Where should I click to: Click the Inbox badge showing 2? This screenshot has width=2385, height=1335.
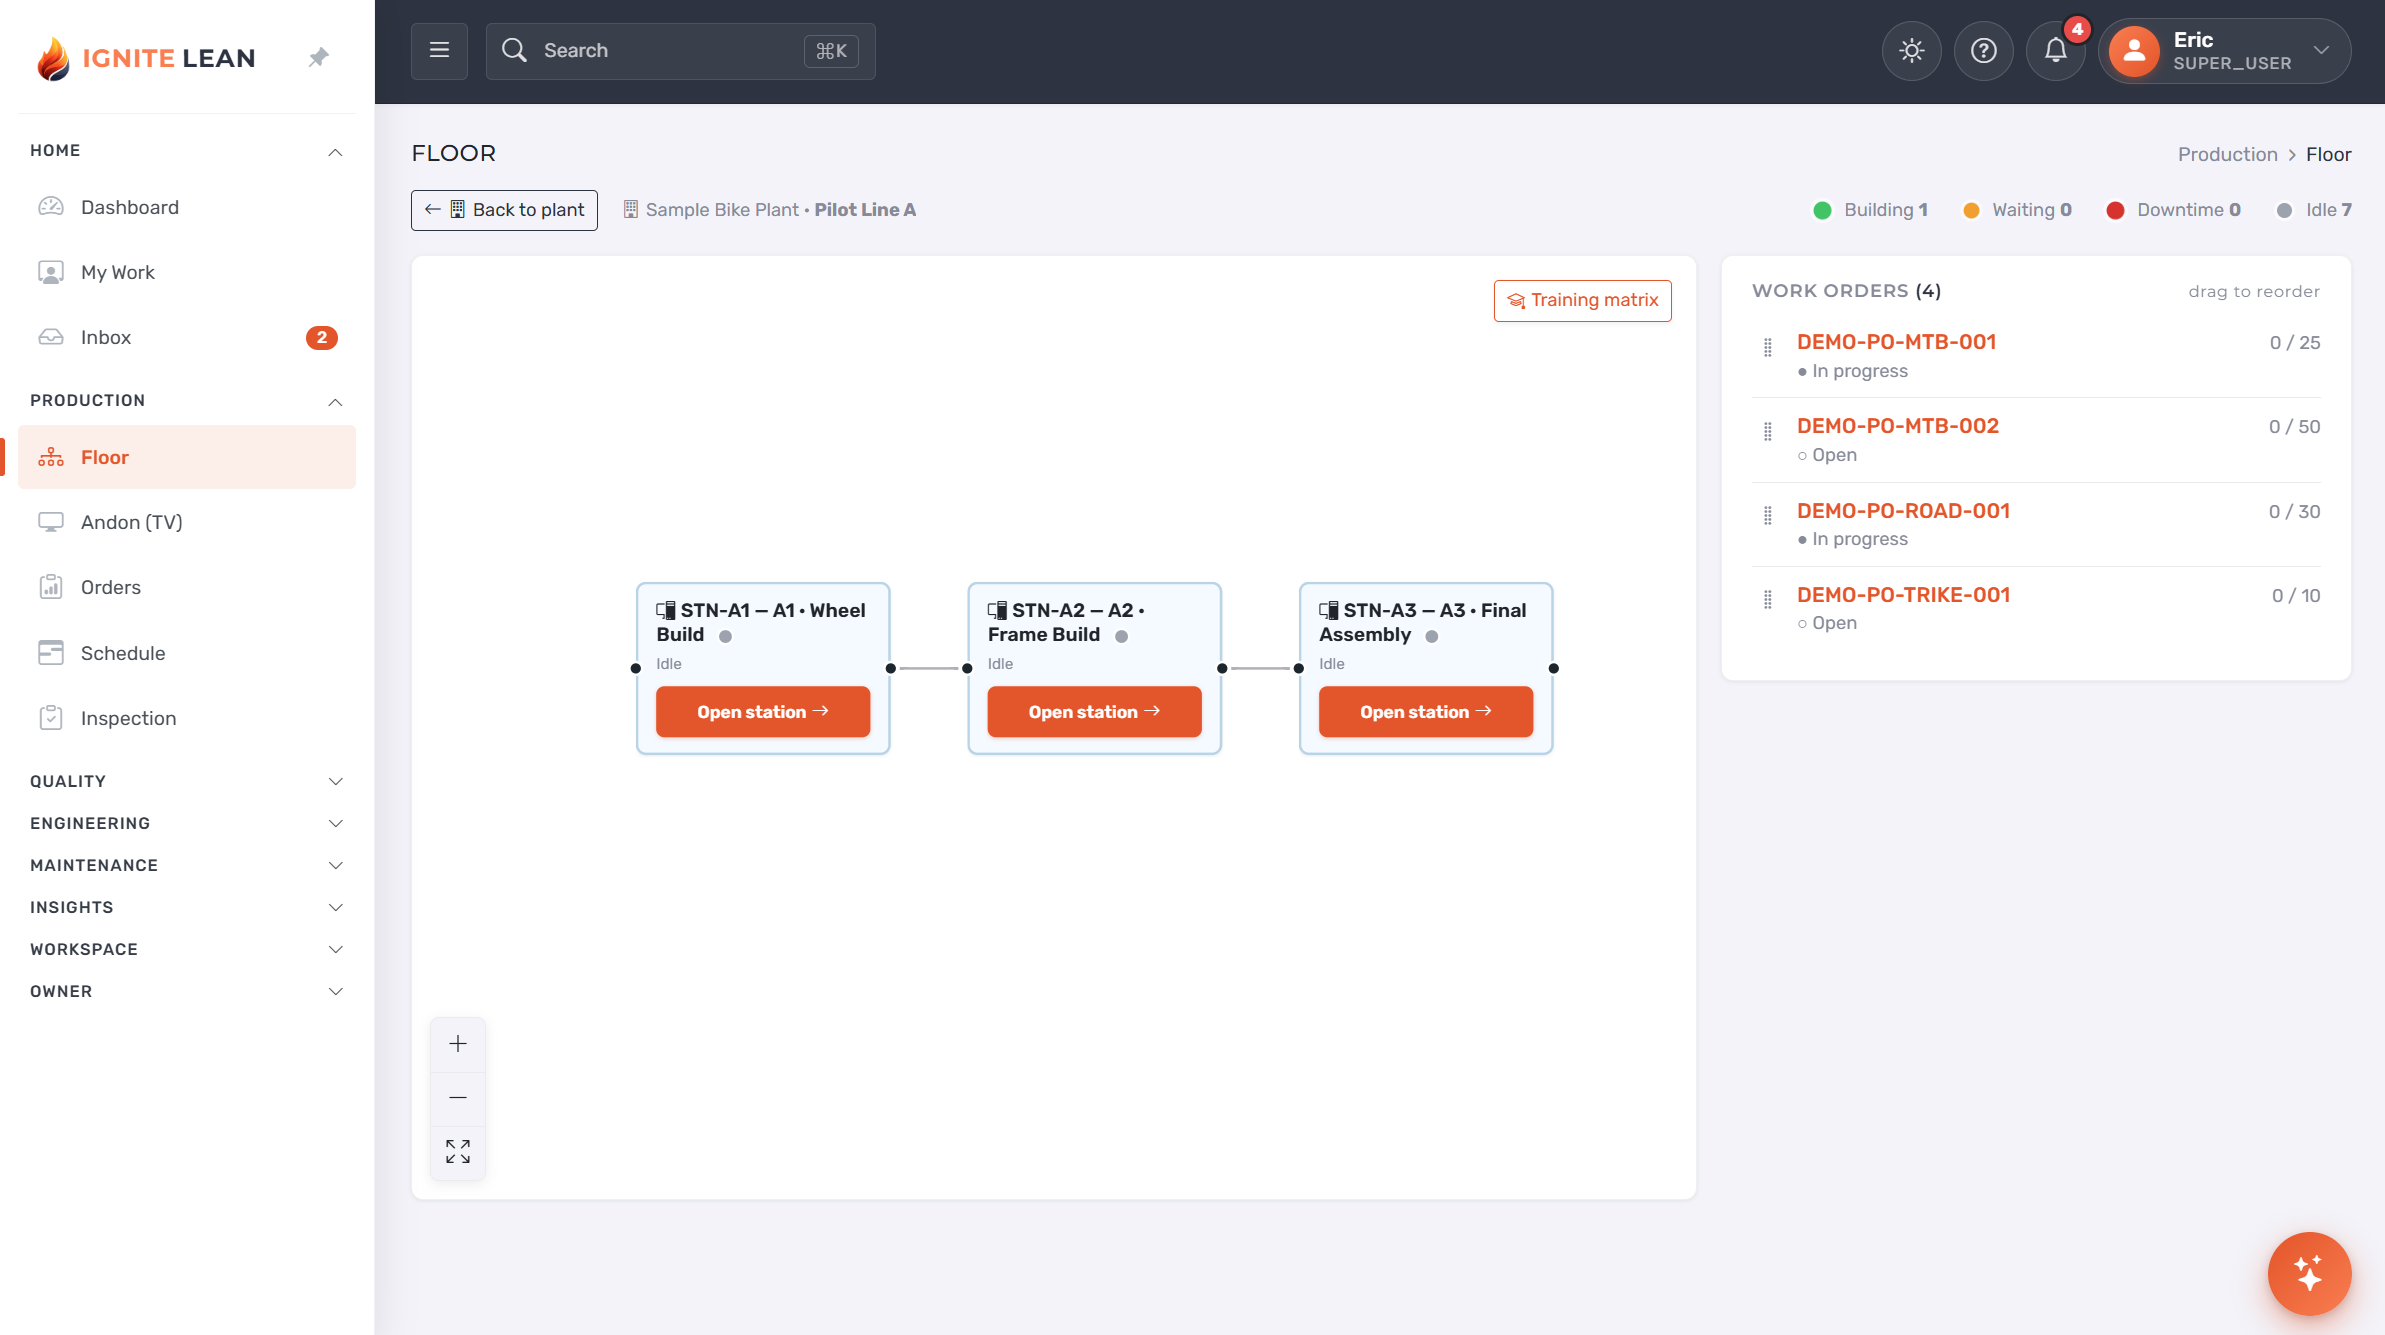point(321,337)
